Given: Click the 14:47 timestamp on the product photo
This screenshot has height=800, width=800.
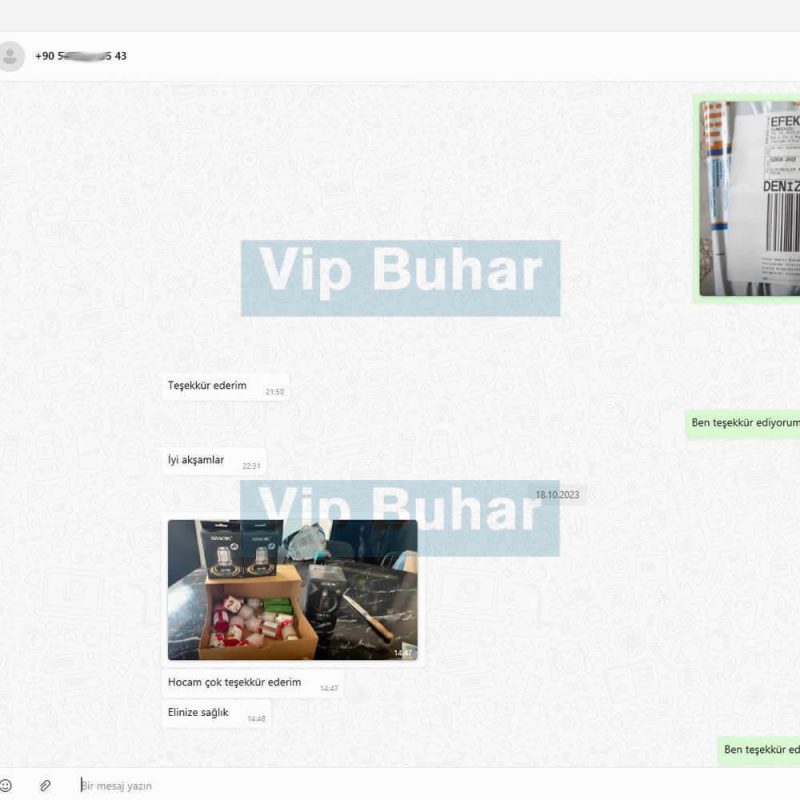Looking at the screenshot, I should [x=403, y=653].
